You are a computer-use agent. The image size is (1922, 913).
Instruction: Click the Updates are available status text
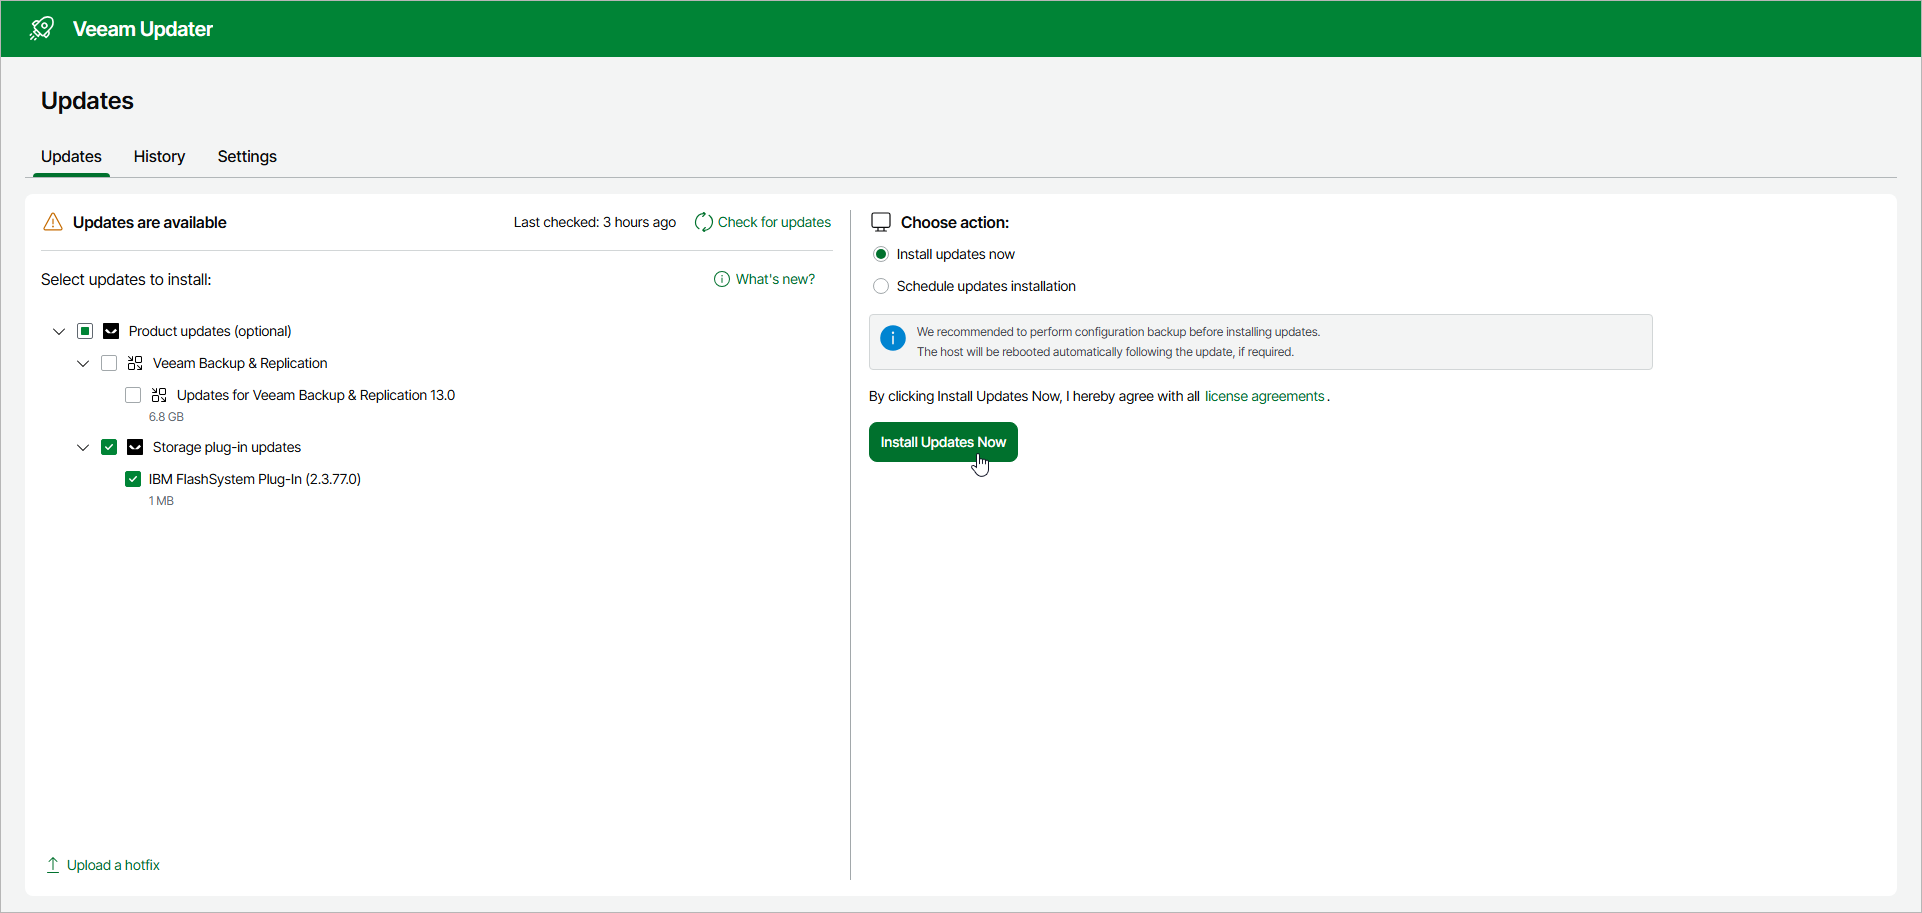(150, 222)
